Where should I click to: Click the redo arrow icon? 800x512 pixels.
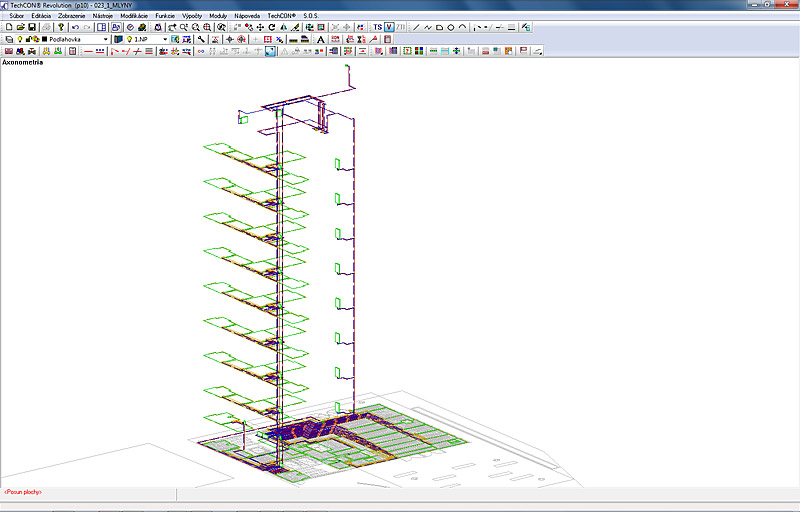pyautogui.click(x=87, y=27)
